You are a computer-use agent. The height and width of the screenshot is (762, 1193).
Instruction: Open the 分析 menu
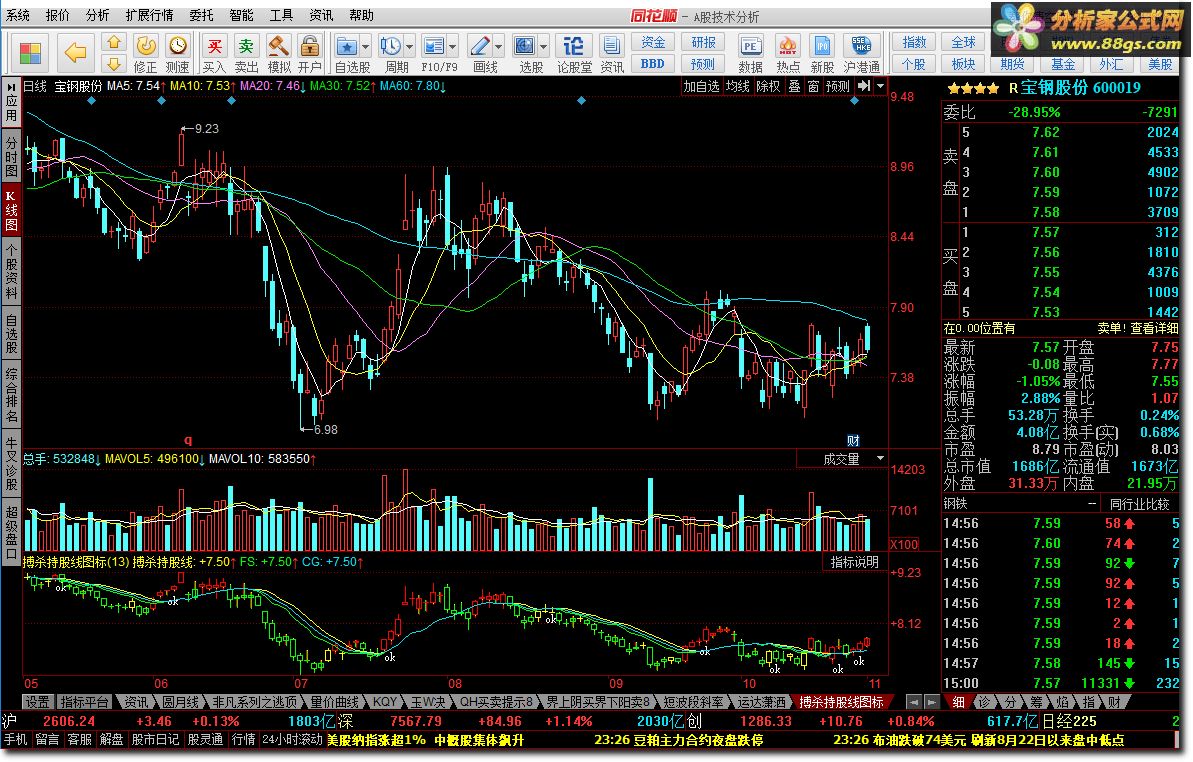[x=97, y=14]
